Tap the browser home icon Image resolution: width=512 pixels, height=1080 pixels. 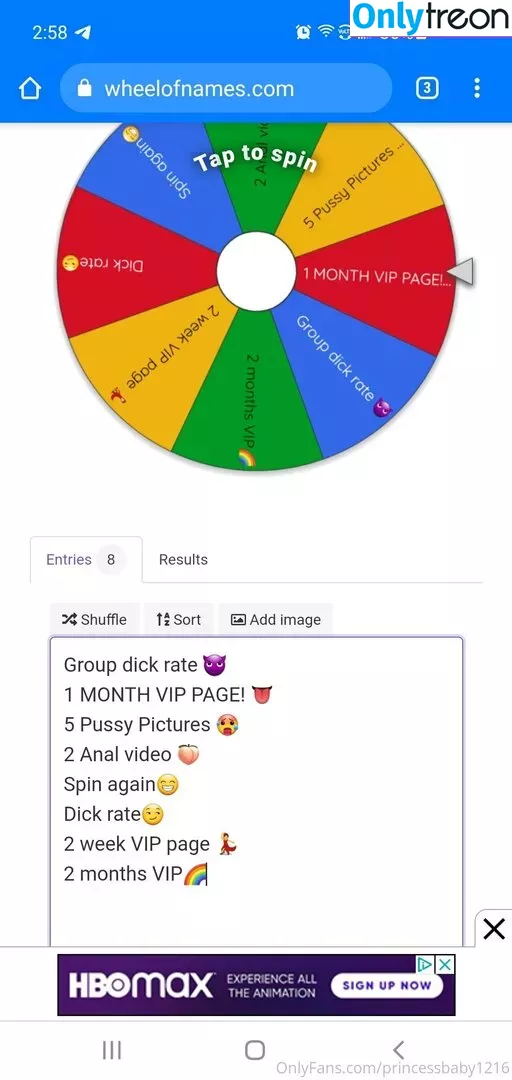(30, 88)
